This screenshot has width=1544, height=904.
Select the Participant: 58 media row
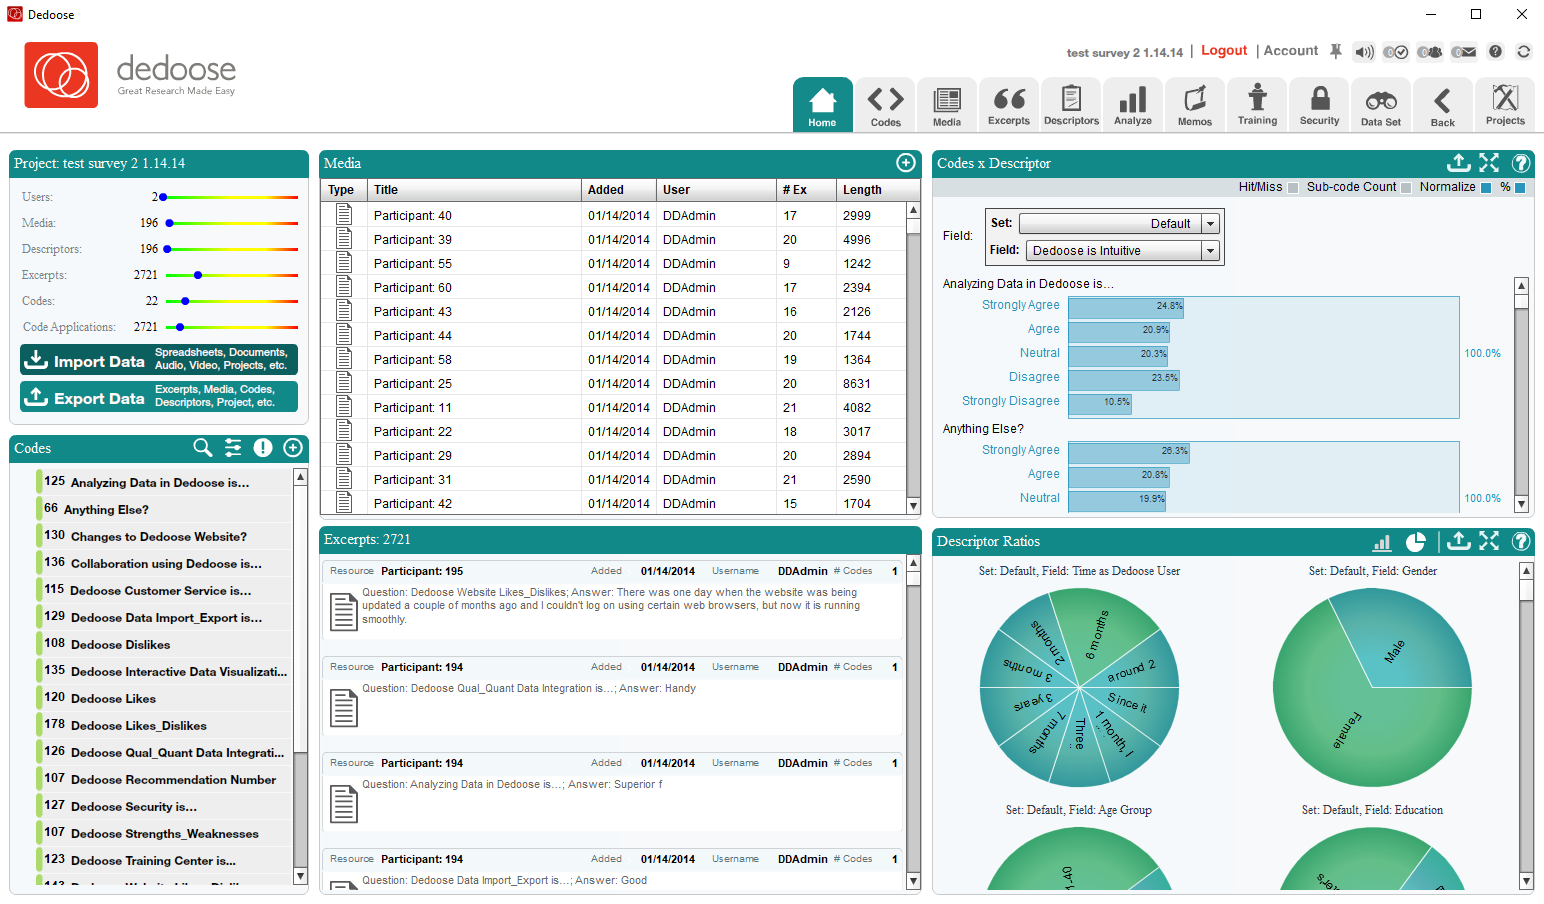click(x=613, y=360)
